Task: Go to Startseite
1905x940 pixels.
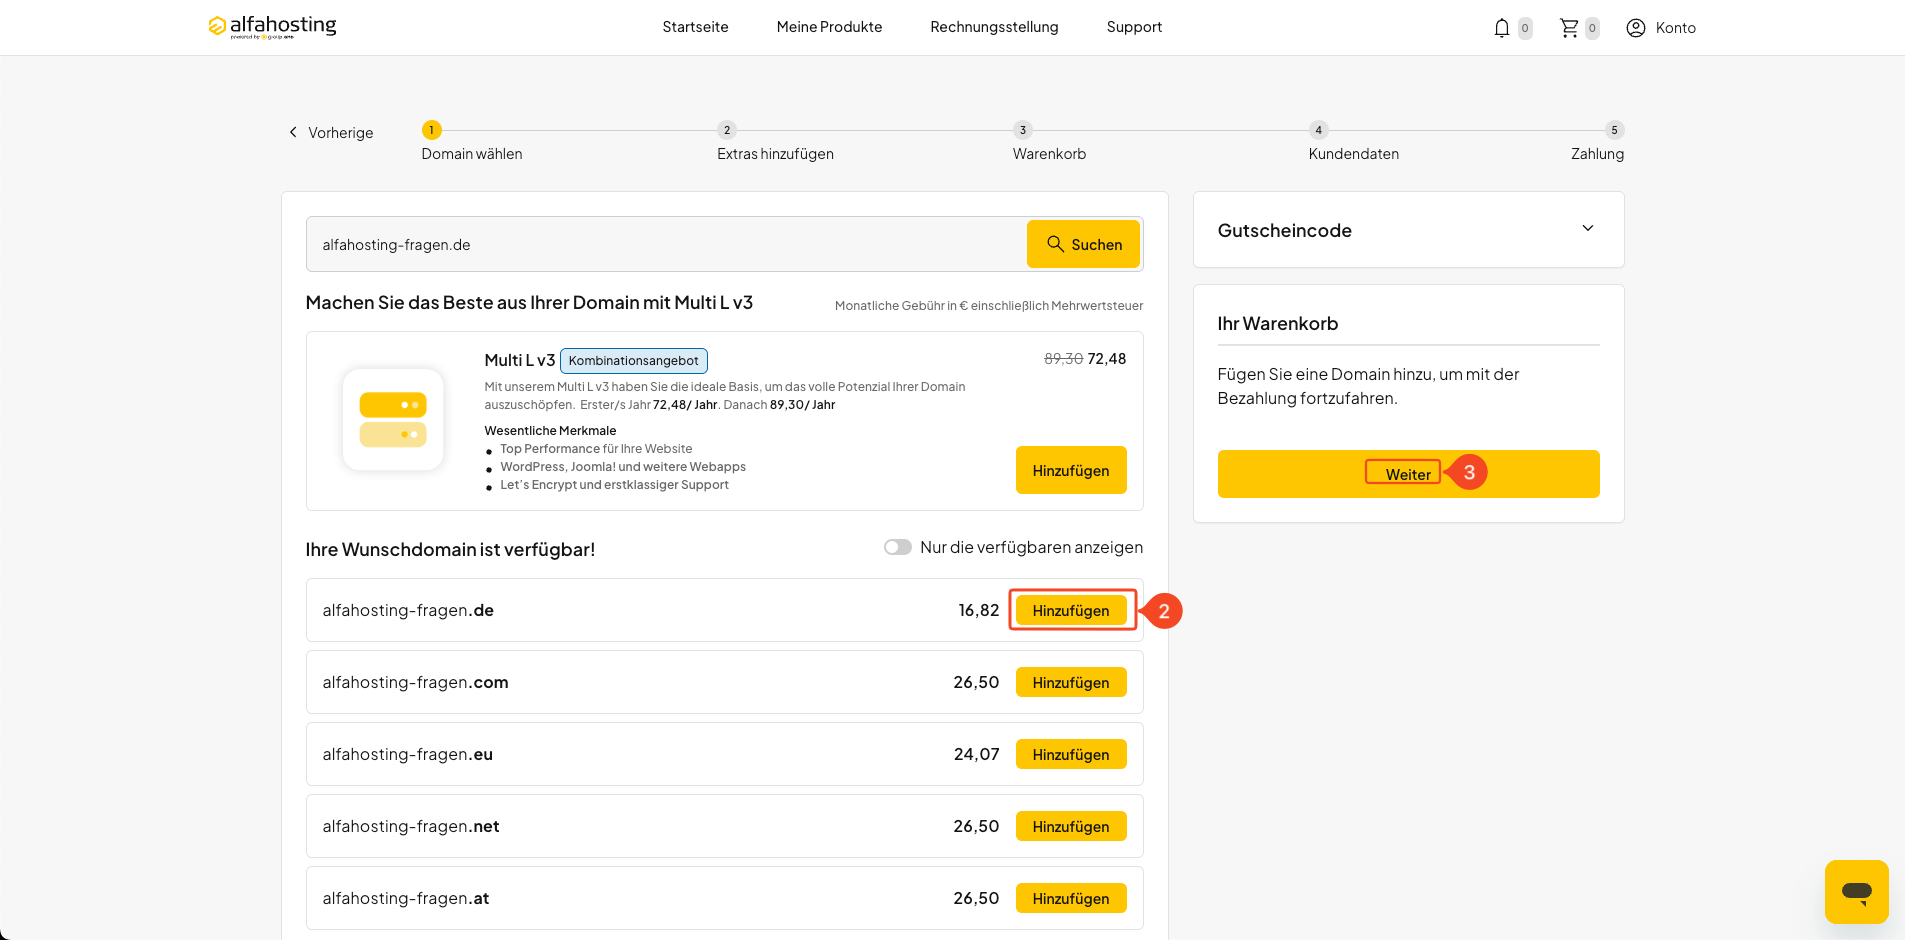Action: click(695, 27)
